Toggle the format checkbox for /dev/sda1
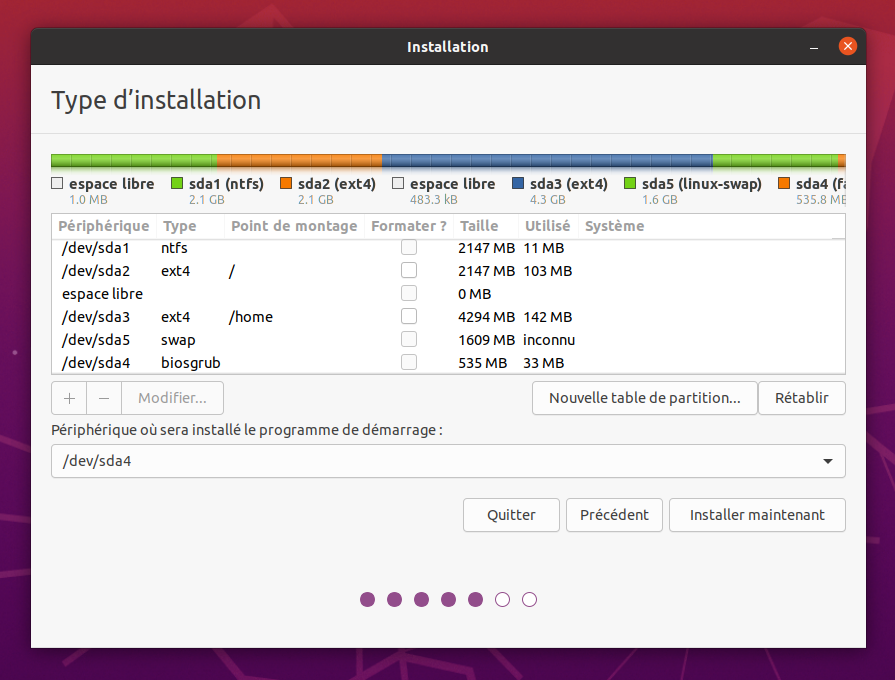 point(409,247)
